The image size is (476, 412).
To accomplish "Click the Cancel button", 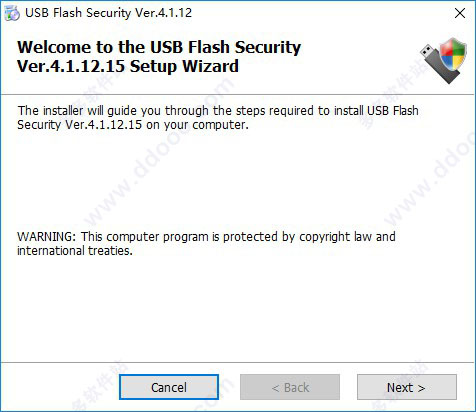I will click(169, 387).
